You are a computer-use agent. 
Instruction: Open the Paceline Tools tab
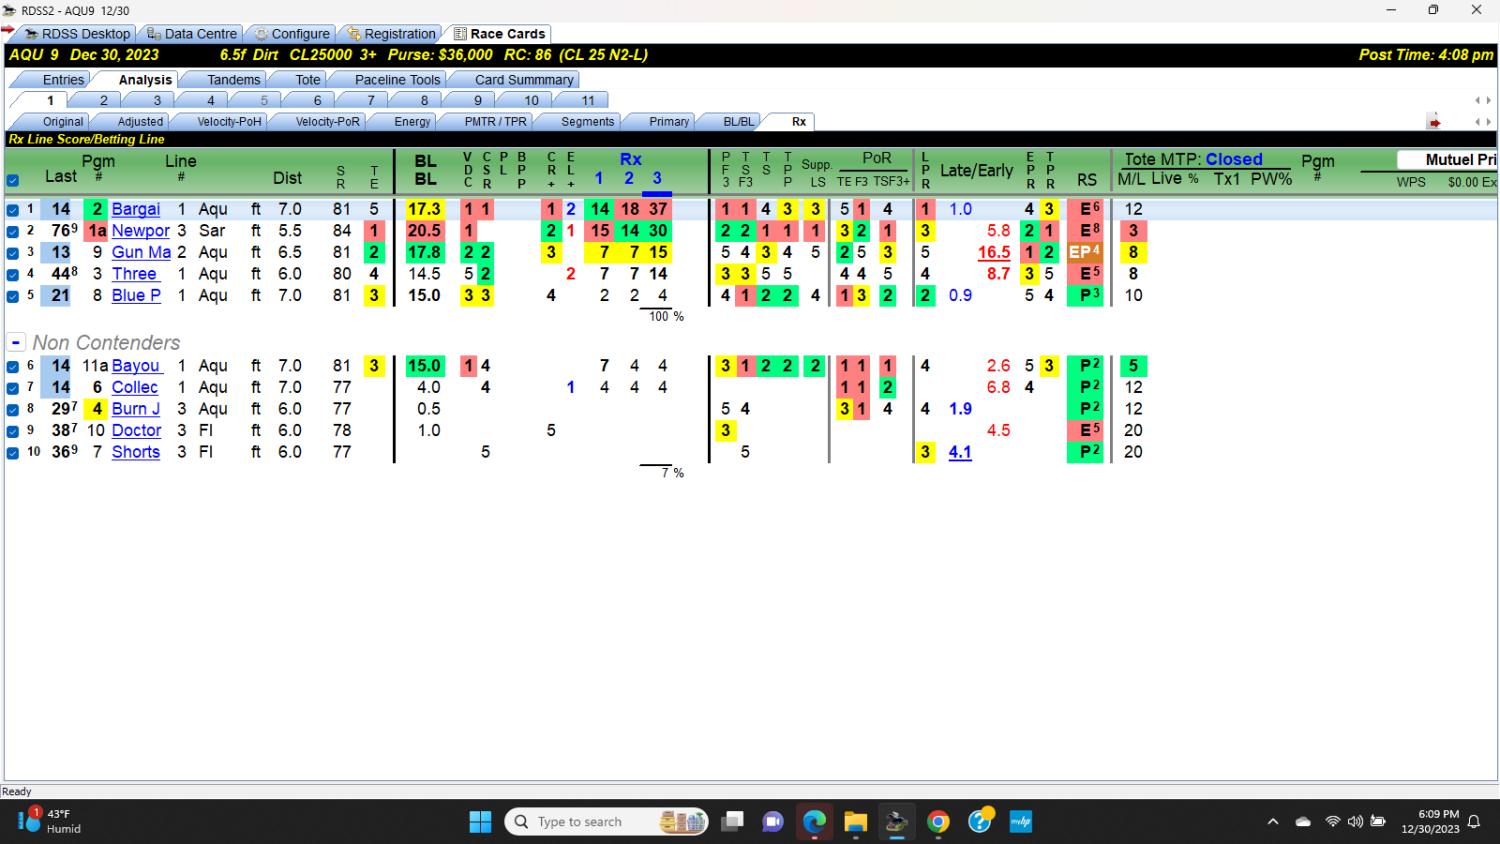[397, 80]
